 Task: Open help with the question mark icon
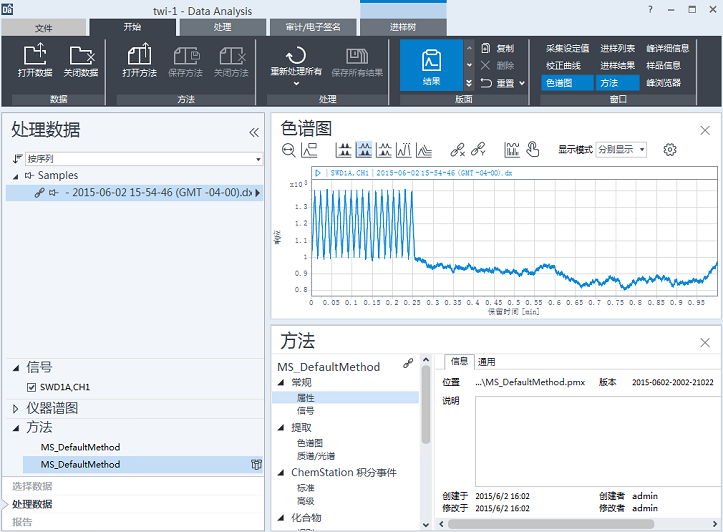[650, 9]
